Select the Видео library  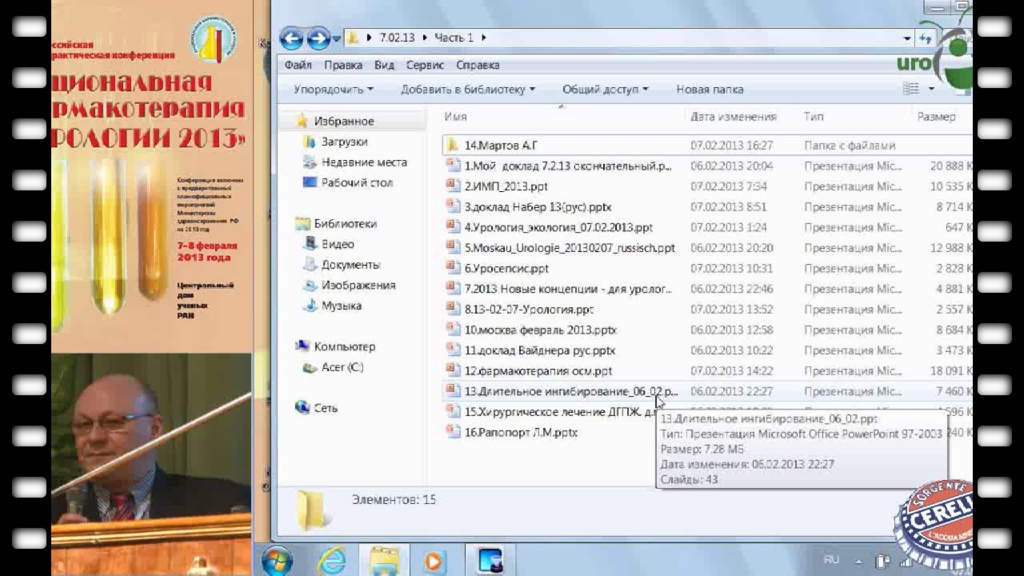337,244
